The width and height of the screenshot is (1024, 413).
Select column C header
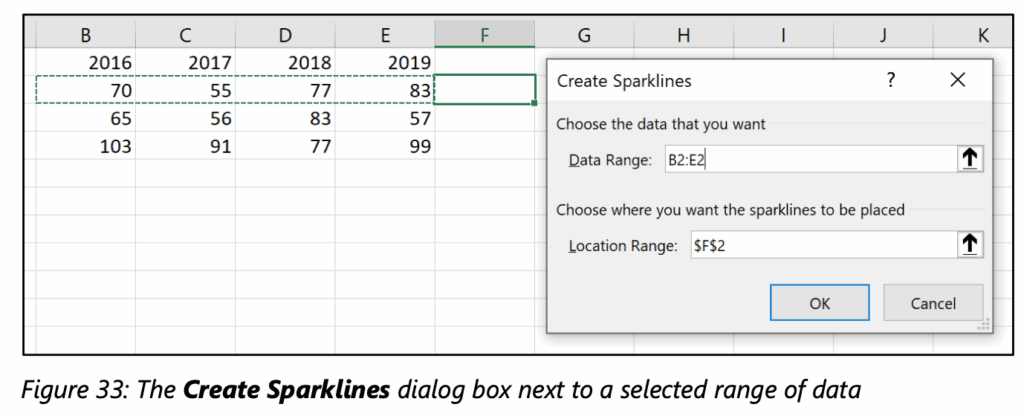click(185, 36)
